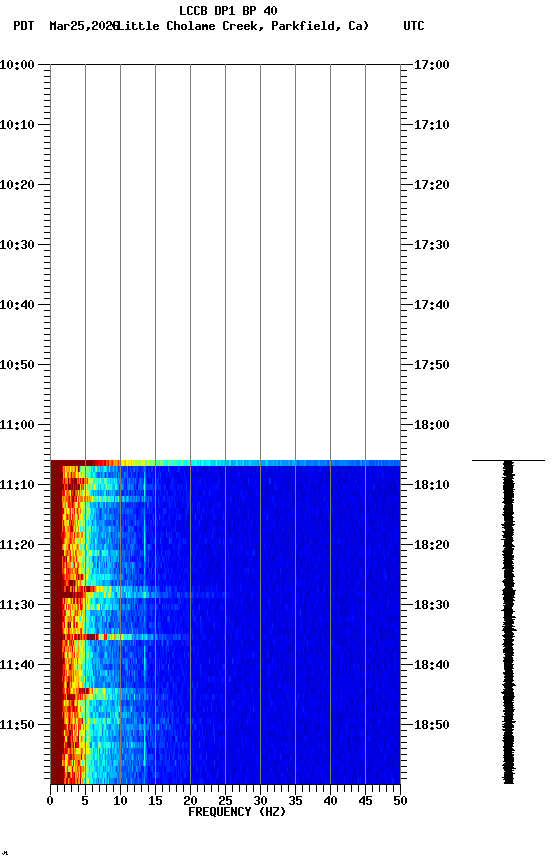
Task: Click the FREQUENCY (HZ) axis title
Action: (x=237, y=813)
